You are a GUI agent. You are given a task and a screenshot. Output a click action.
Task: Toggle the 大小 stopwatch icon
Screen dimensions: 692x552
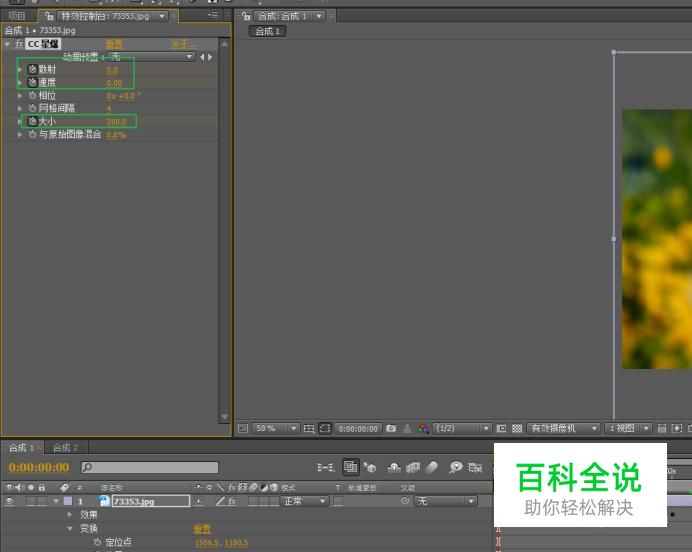tap(32, 121)
